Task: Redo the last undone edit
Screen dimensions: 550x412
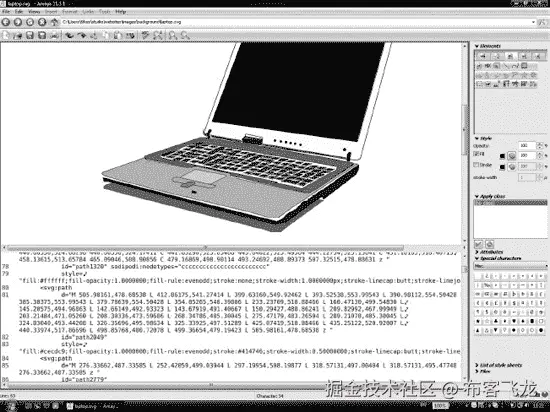Action: (x=81, y=35)
